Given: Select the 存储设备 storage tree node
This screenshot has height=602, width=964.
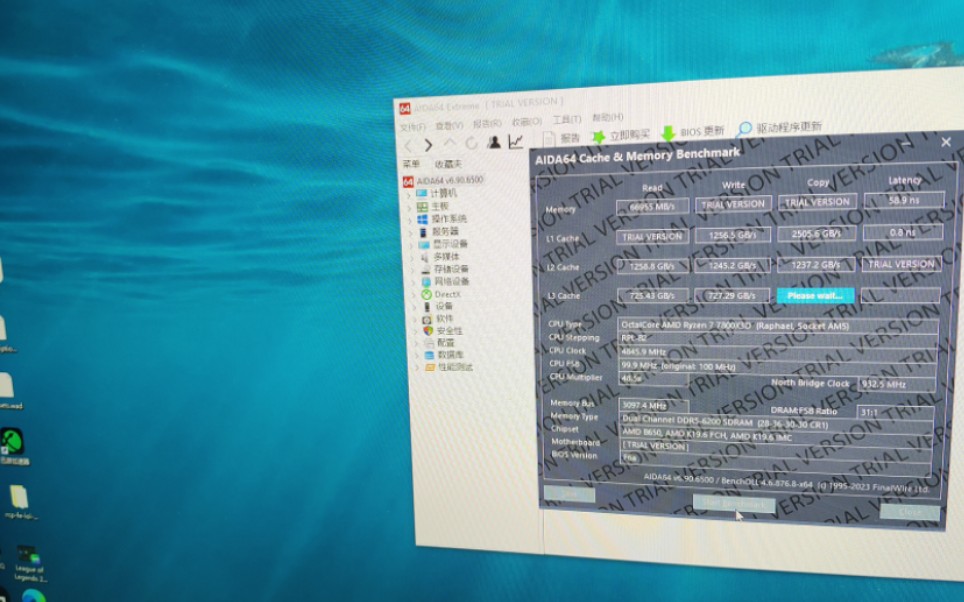Looking at the screenshot, I should click(x=444, y=269).
